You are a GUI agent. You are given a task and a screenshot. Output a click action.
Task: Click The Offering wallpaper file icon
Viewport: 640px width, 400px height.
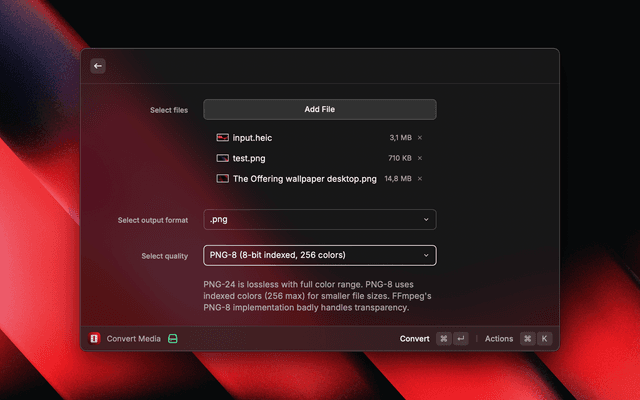coord(222,179)
